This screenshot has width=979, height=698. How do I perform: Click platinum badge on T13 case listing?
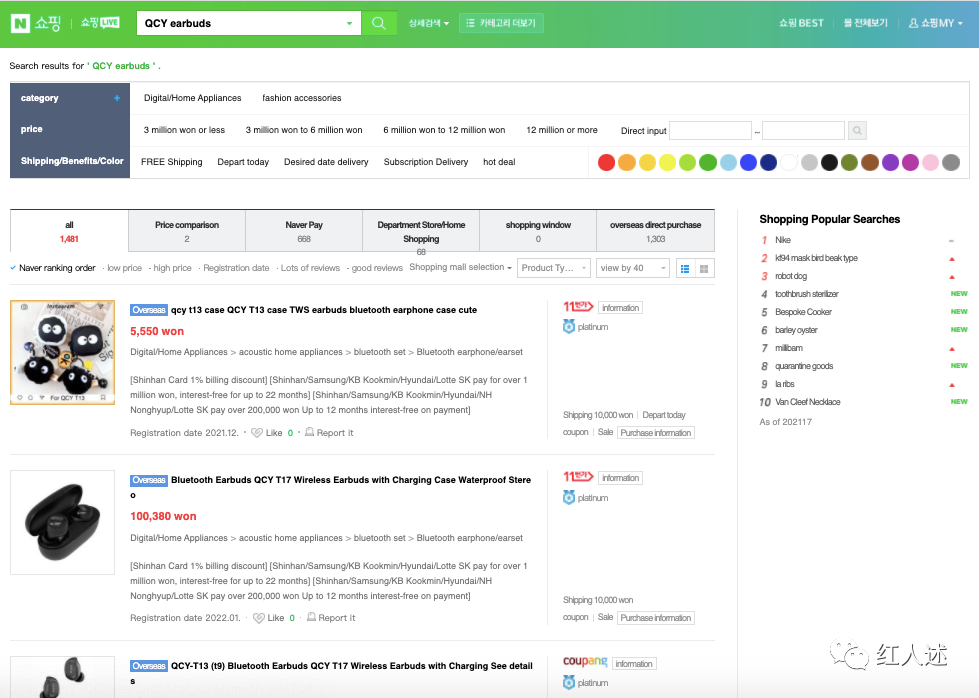[586, 327]
